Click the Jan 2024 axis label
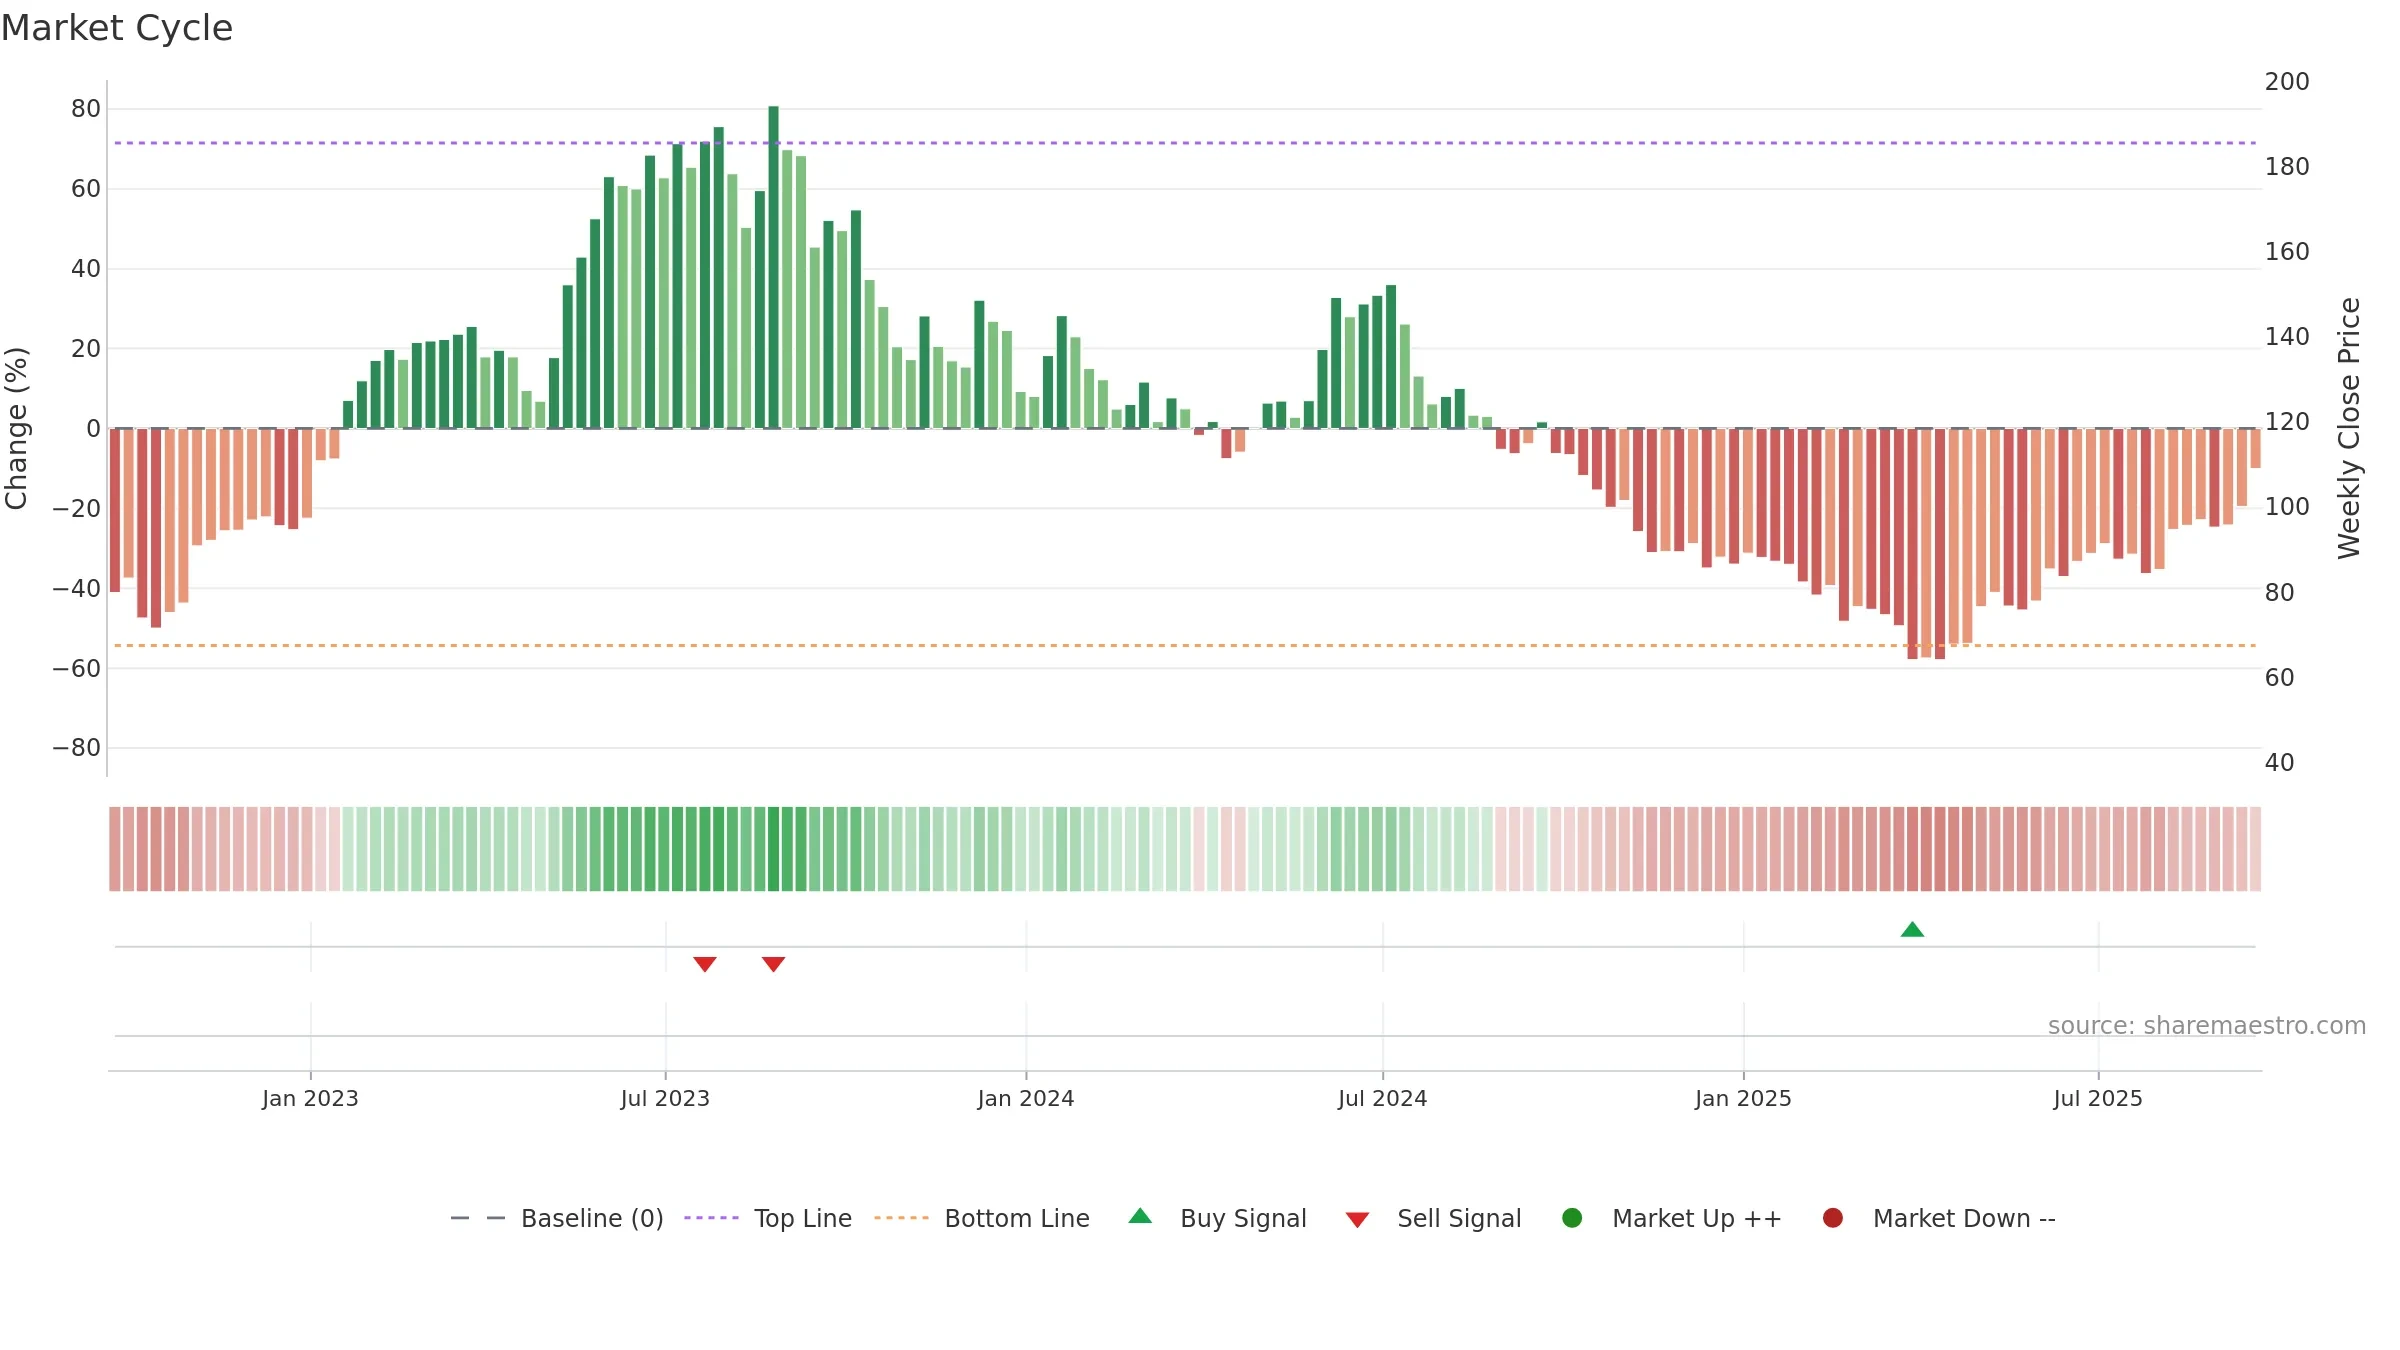This screenshot has width=2400, height=1350. [x=1026, y=1098]
